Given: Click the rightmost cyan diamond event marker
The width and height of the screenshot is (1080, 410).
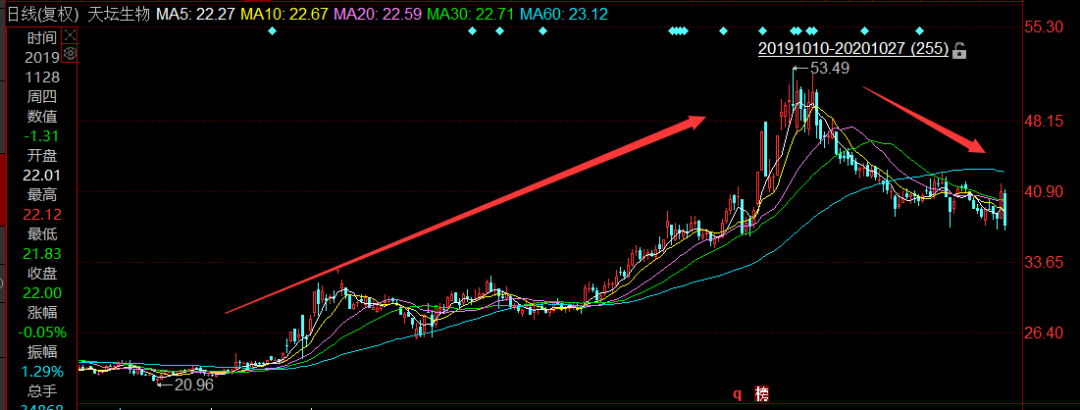Looking at the screenshot, I should pos(920,31).
